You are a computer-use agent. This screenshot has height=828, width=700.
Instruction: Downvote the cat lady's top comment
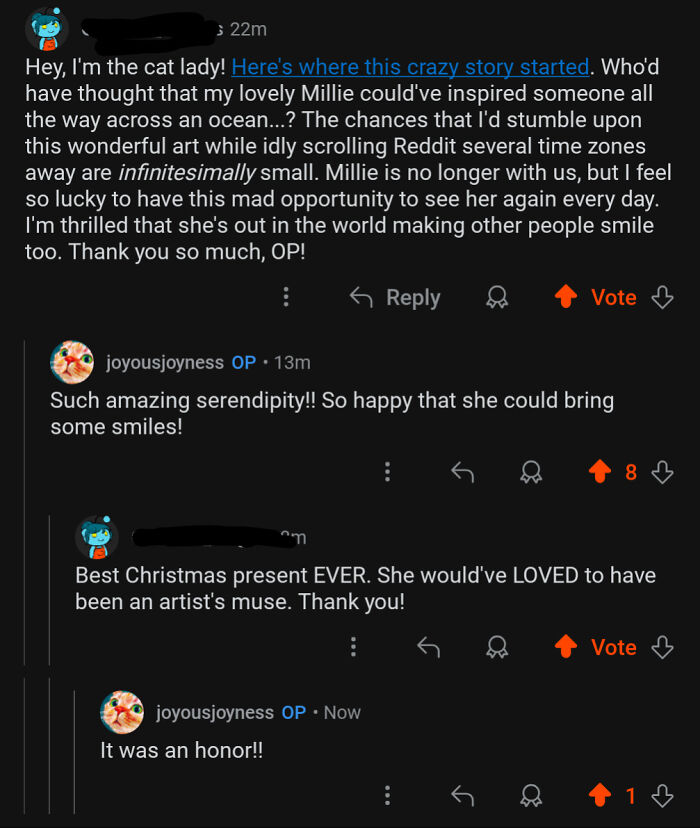coord(662,297)
